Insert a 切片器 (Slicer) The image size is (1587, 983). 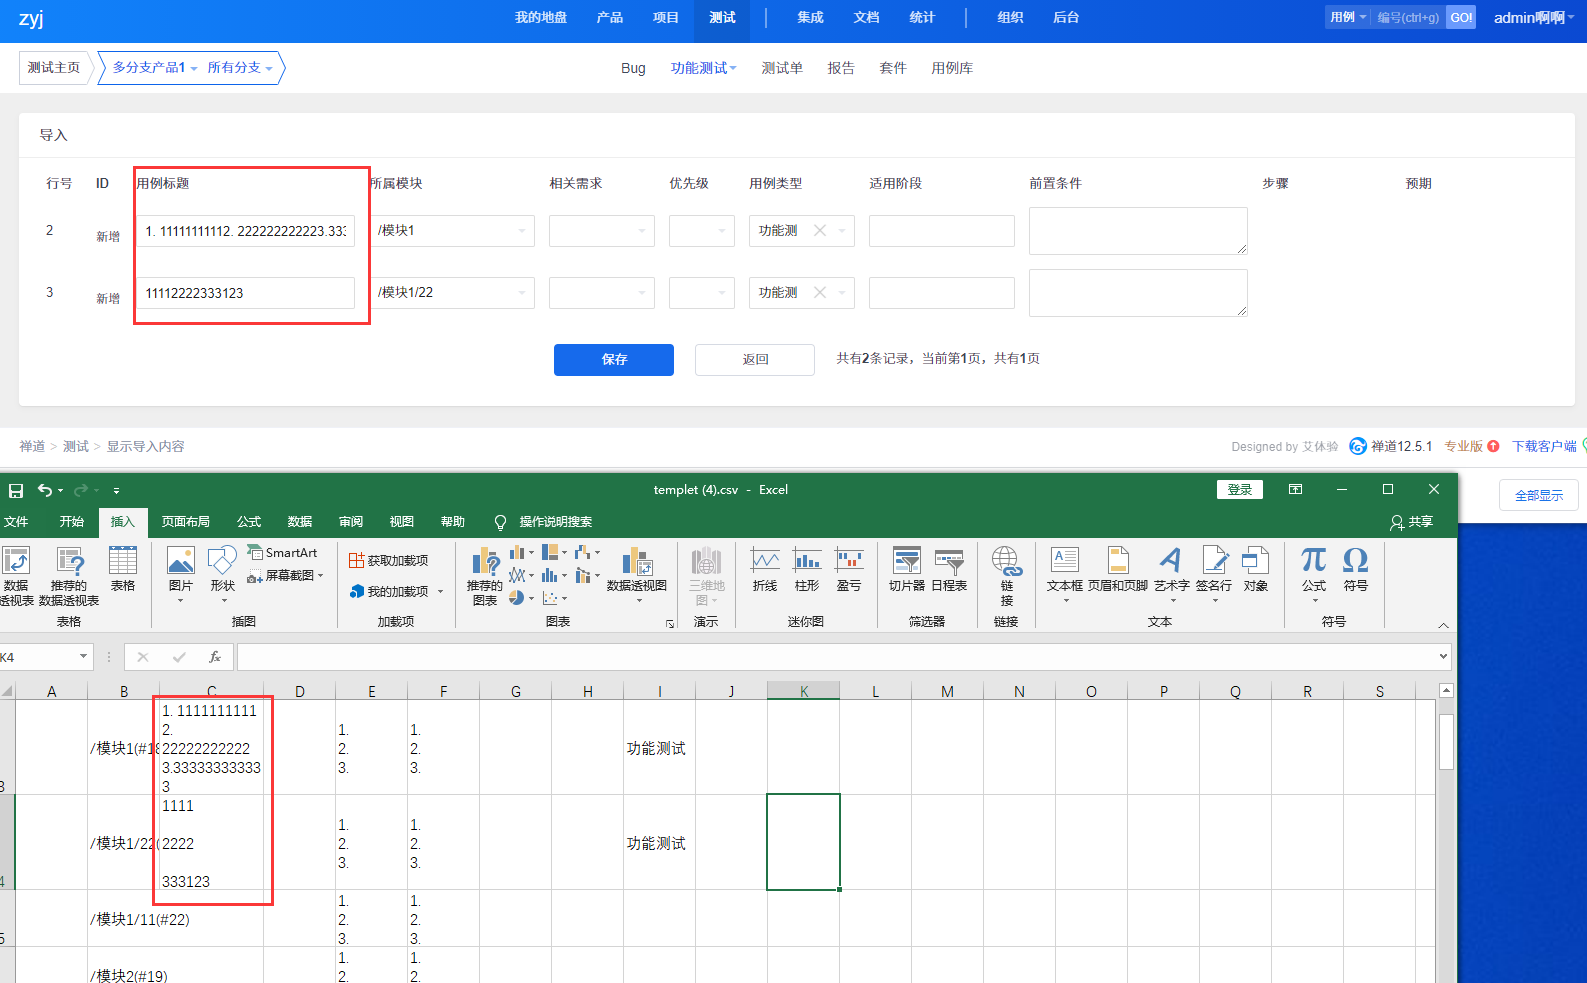point(906,568)
